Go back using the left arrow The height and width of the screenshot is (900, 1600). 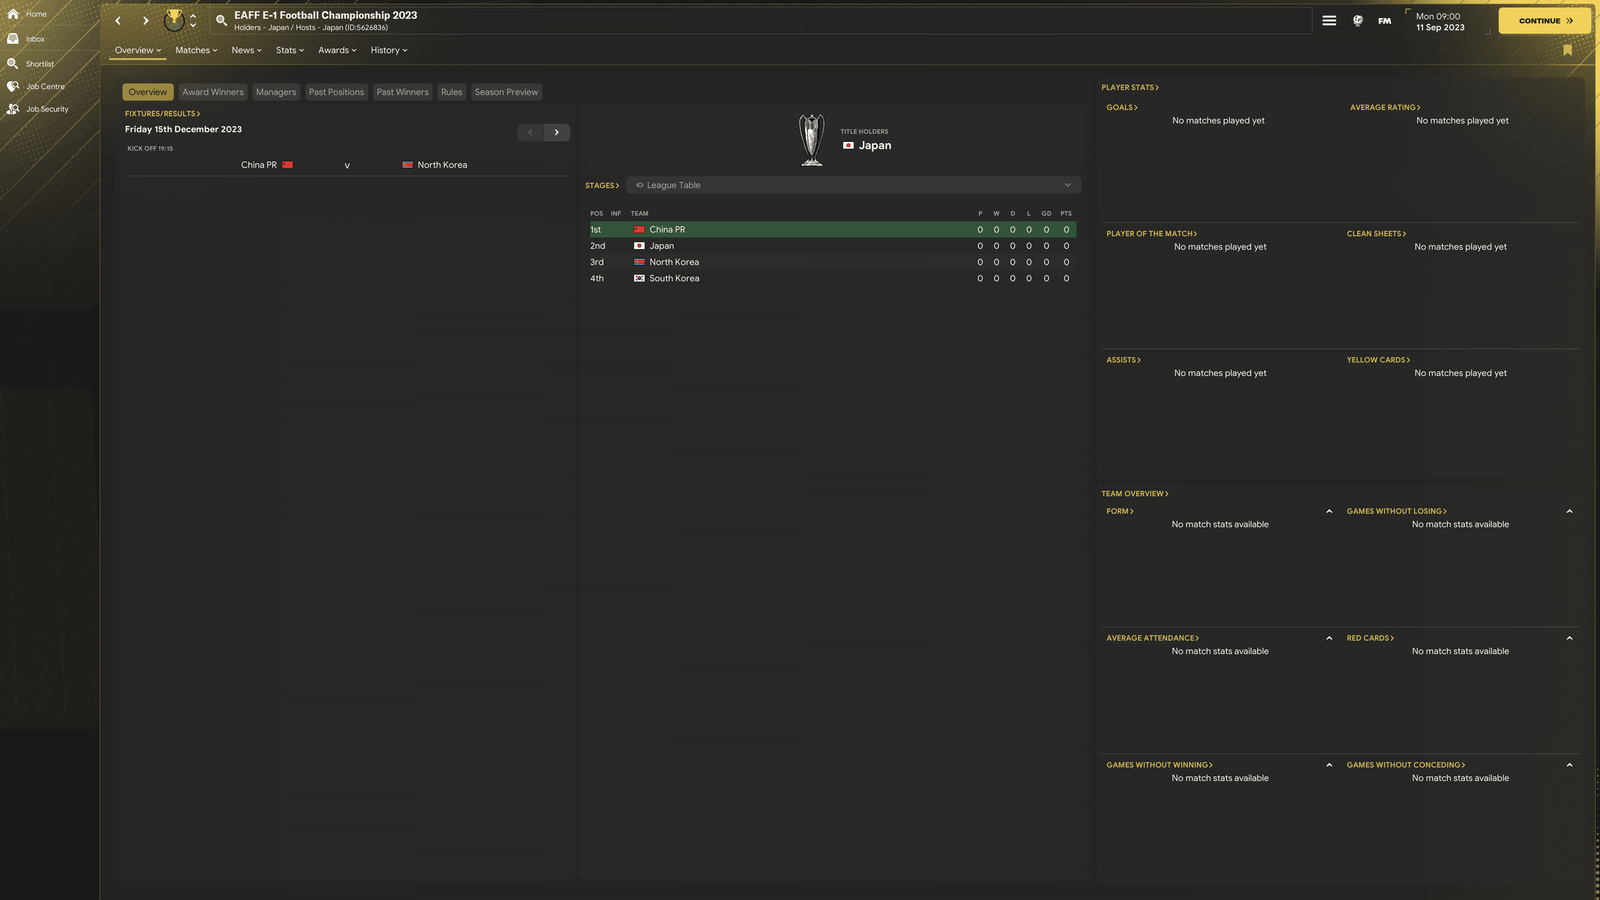(x=118, y=20)
